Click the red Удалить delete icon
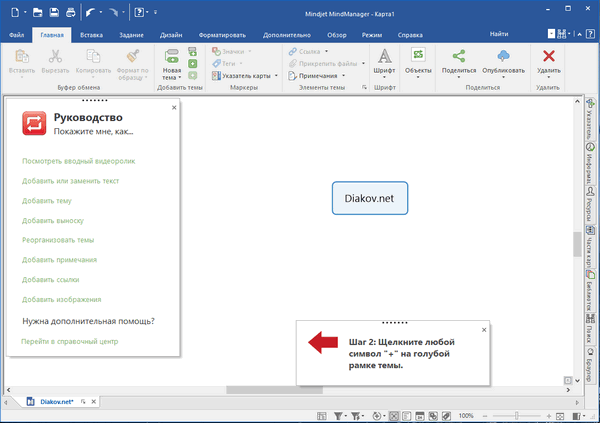 pos(548,55)
